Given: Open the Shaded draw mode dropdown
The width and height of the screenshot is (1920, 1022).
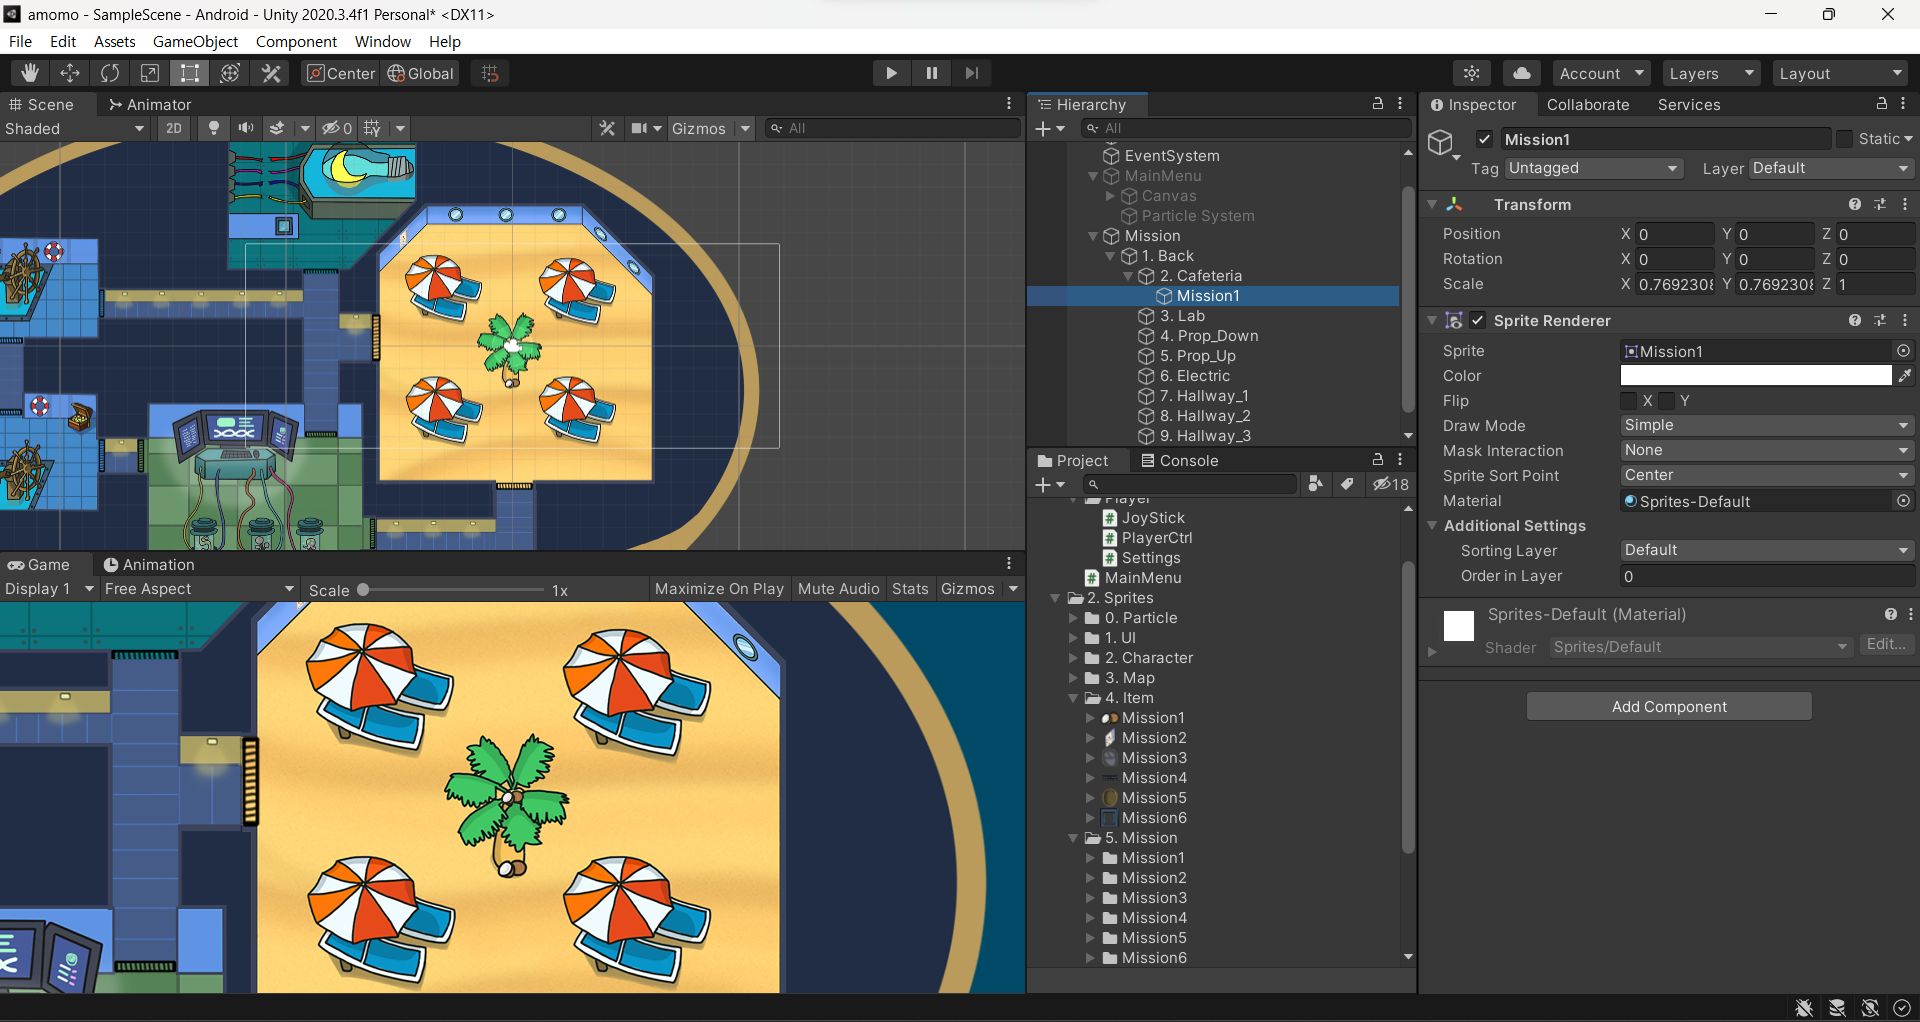Looking at the screenshot, I should click(x=75, y=128).
